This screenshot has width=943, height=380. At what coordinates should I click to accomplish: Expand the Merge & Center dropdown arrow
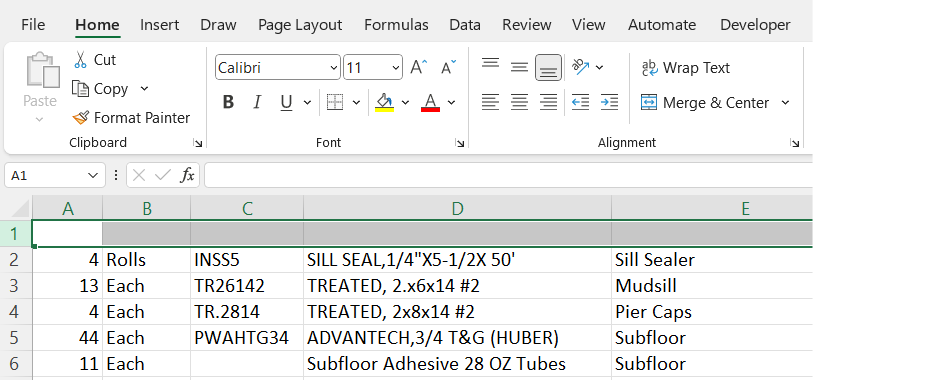785,103
